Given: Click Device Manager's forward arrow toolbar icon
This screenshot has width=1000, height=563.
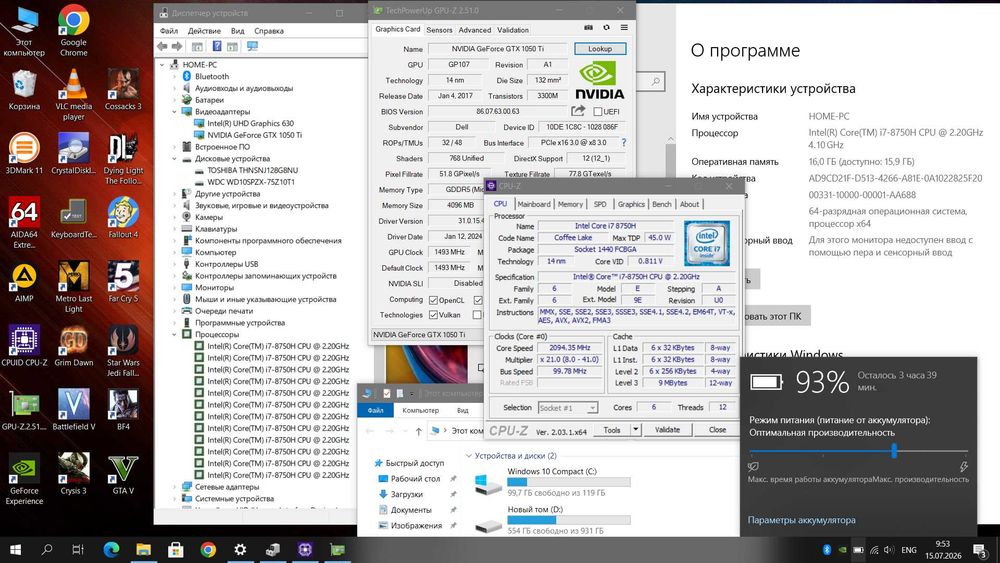Looking at the screenshot, I should click(x=177, y=46).
